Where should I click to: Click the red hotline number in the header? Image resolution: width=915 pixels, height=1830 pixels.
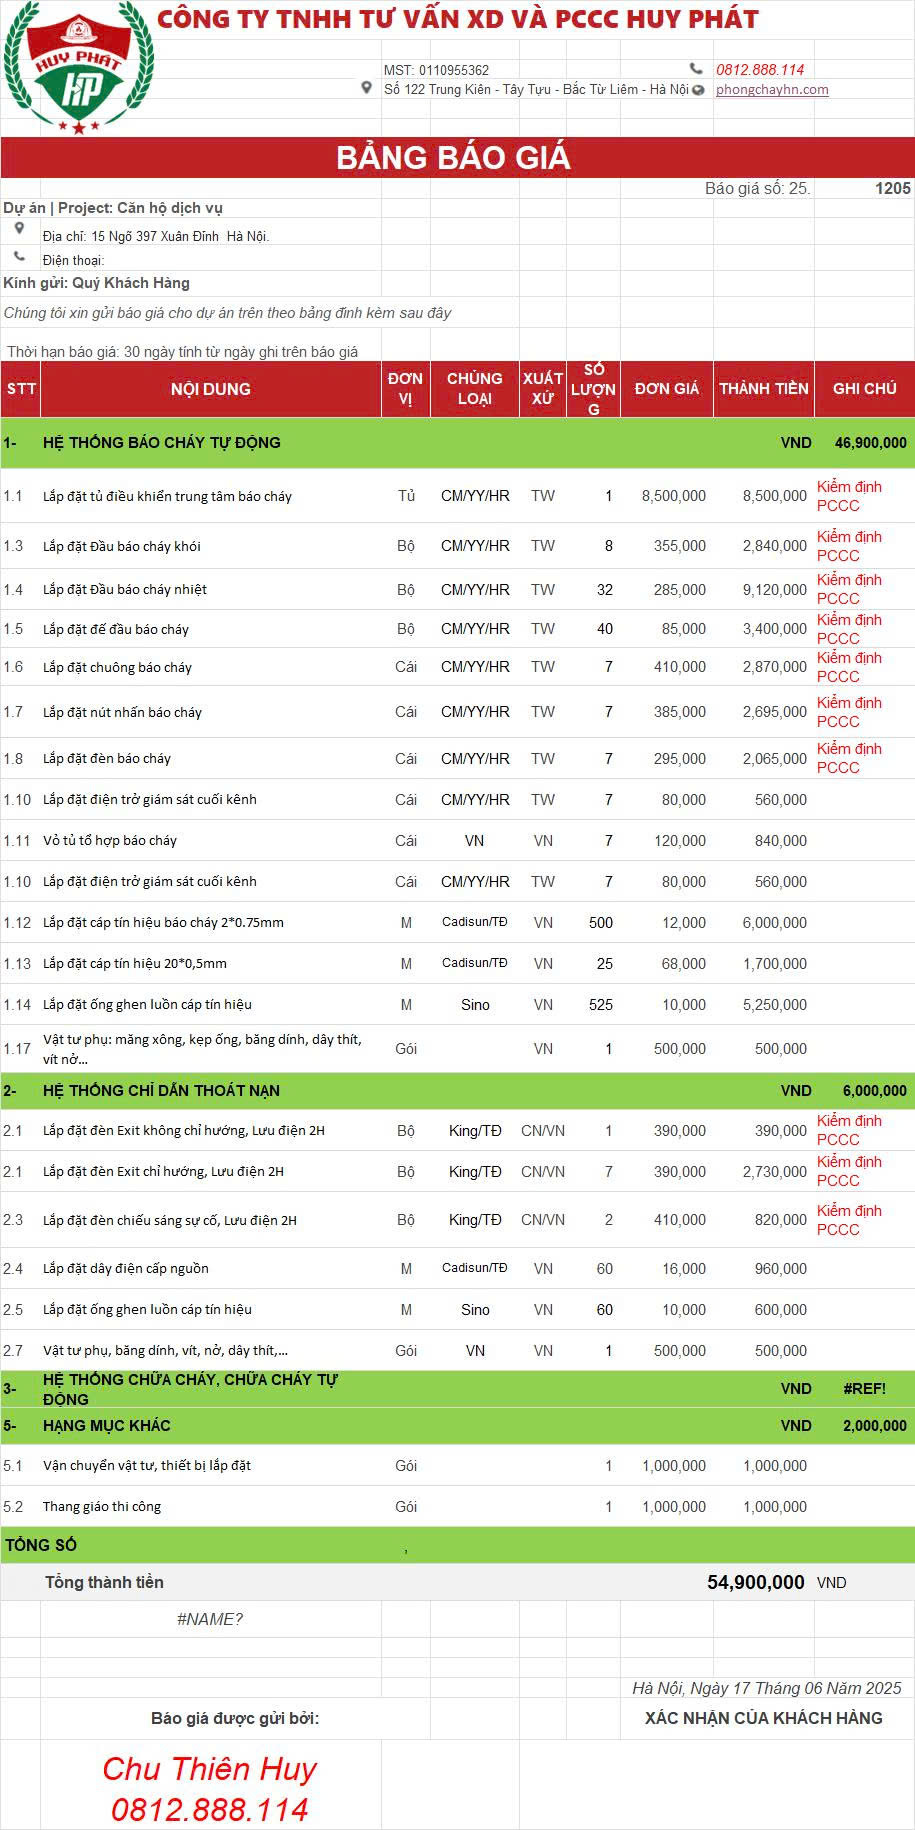(x=760, y=70)
